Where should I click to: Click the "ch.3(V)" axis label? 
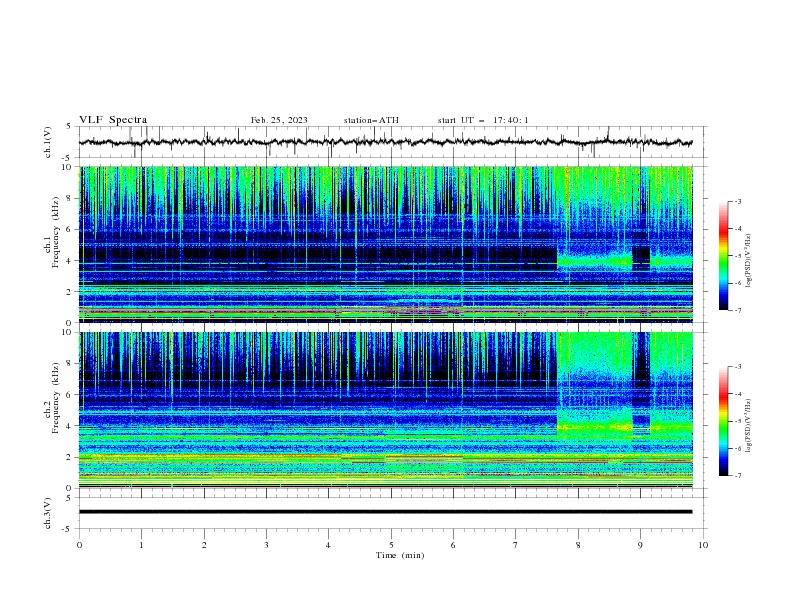(x=48, y=513)
